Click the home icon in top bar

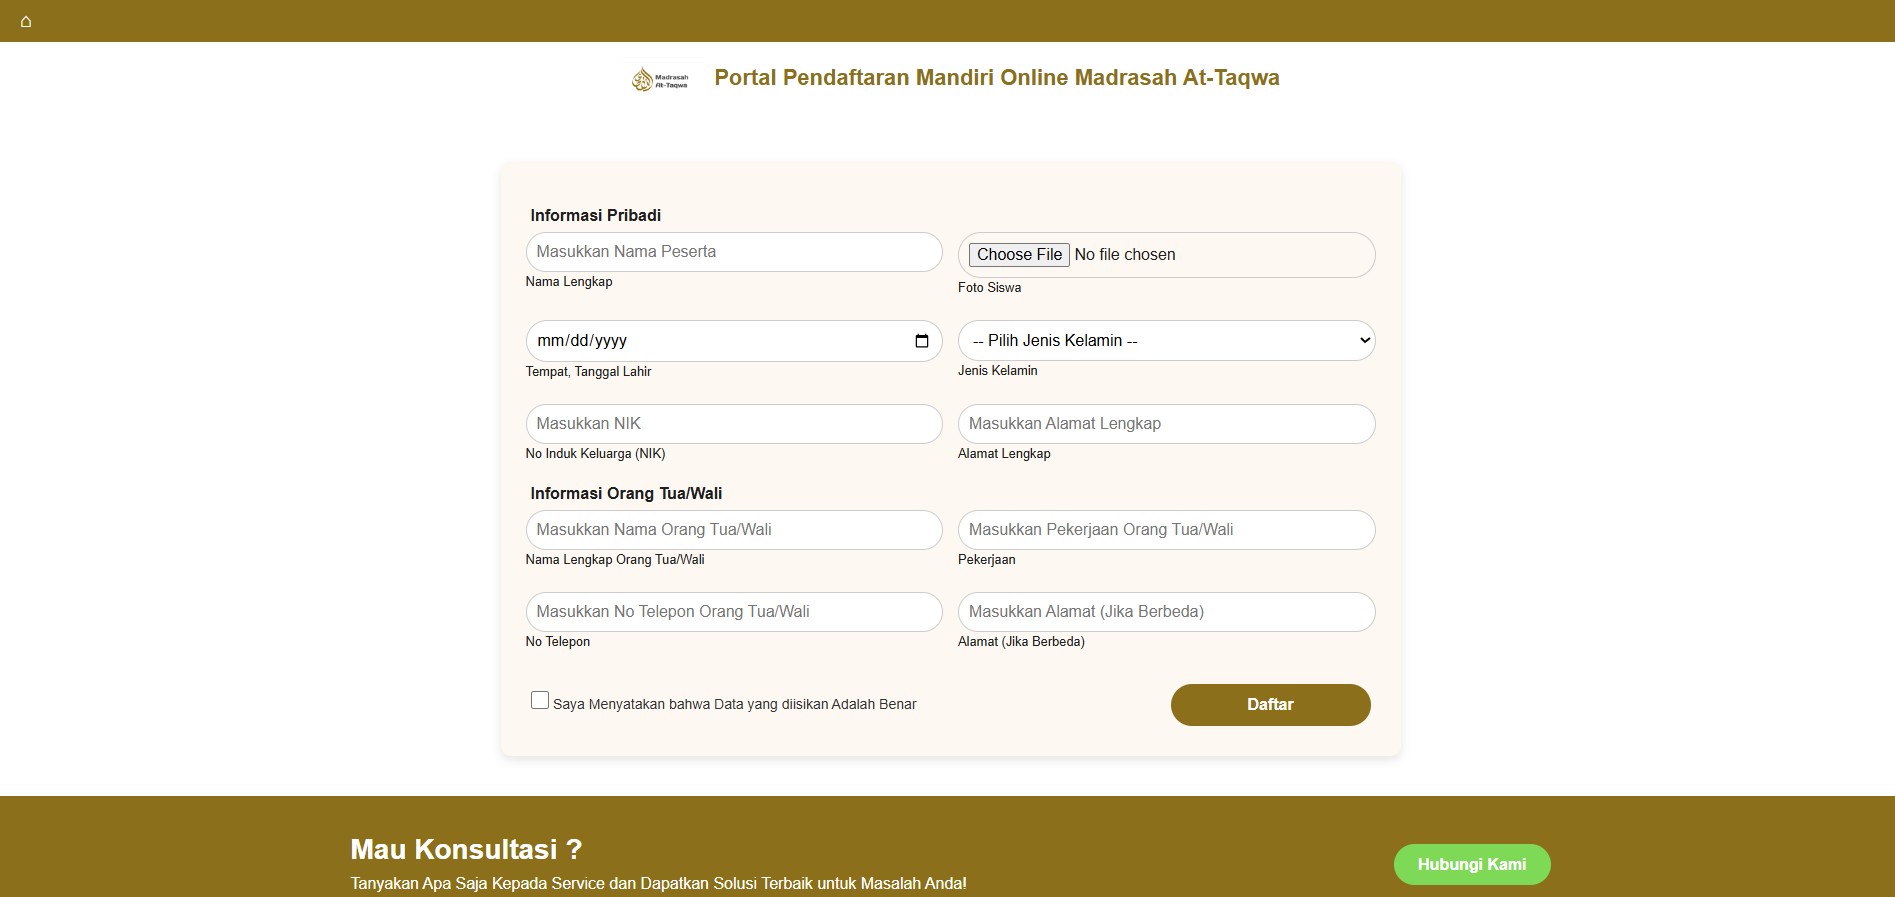26,21
